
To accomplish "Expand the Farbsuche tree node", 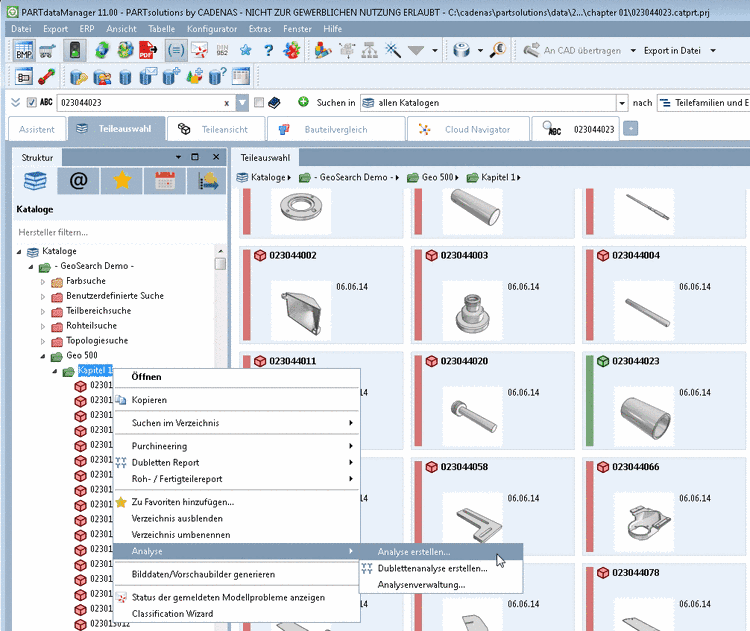I will tap(43, 282).
